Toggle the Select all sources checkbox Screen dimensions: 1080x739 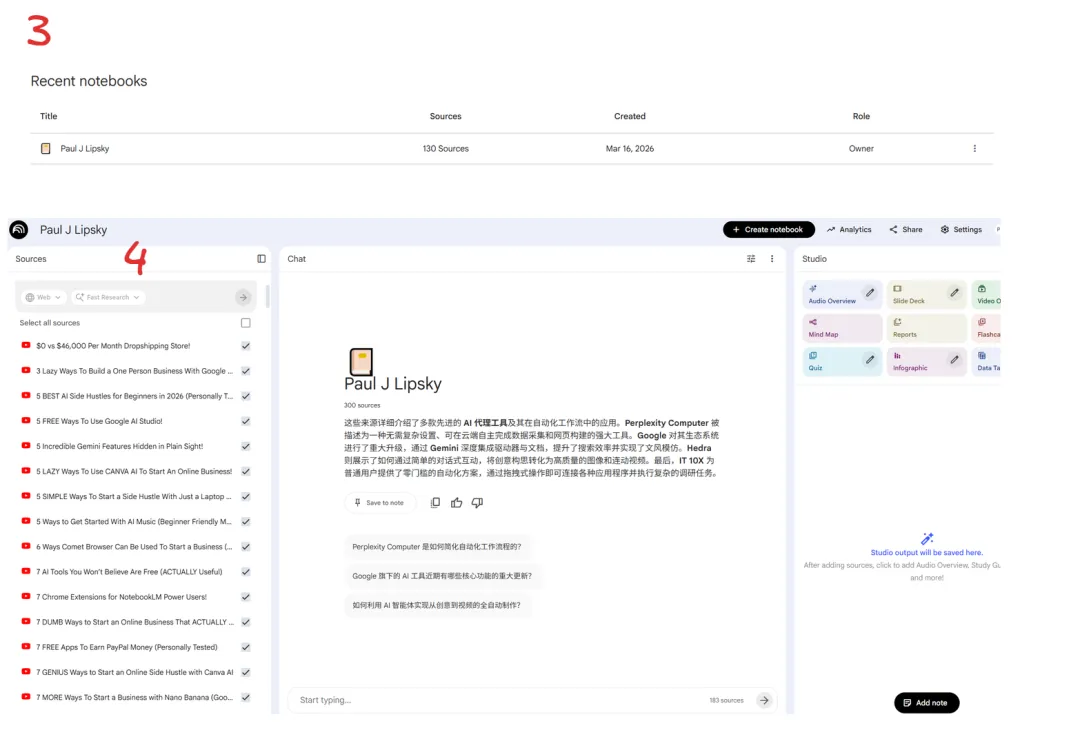[246, 323]
